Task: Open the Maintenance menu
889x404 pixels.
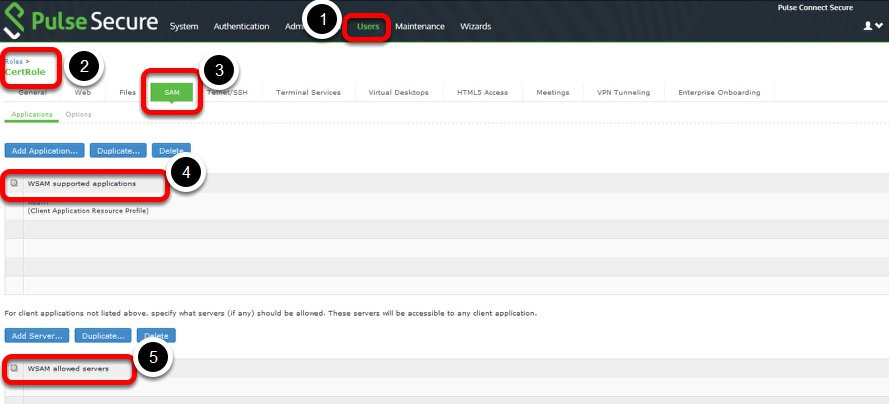Action: [x=419, y=26]
